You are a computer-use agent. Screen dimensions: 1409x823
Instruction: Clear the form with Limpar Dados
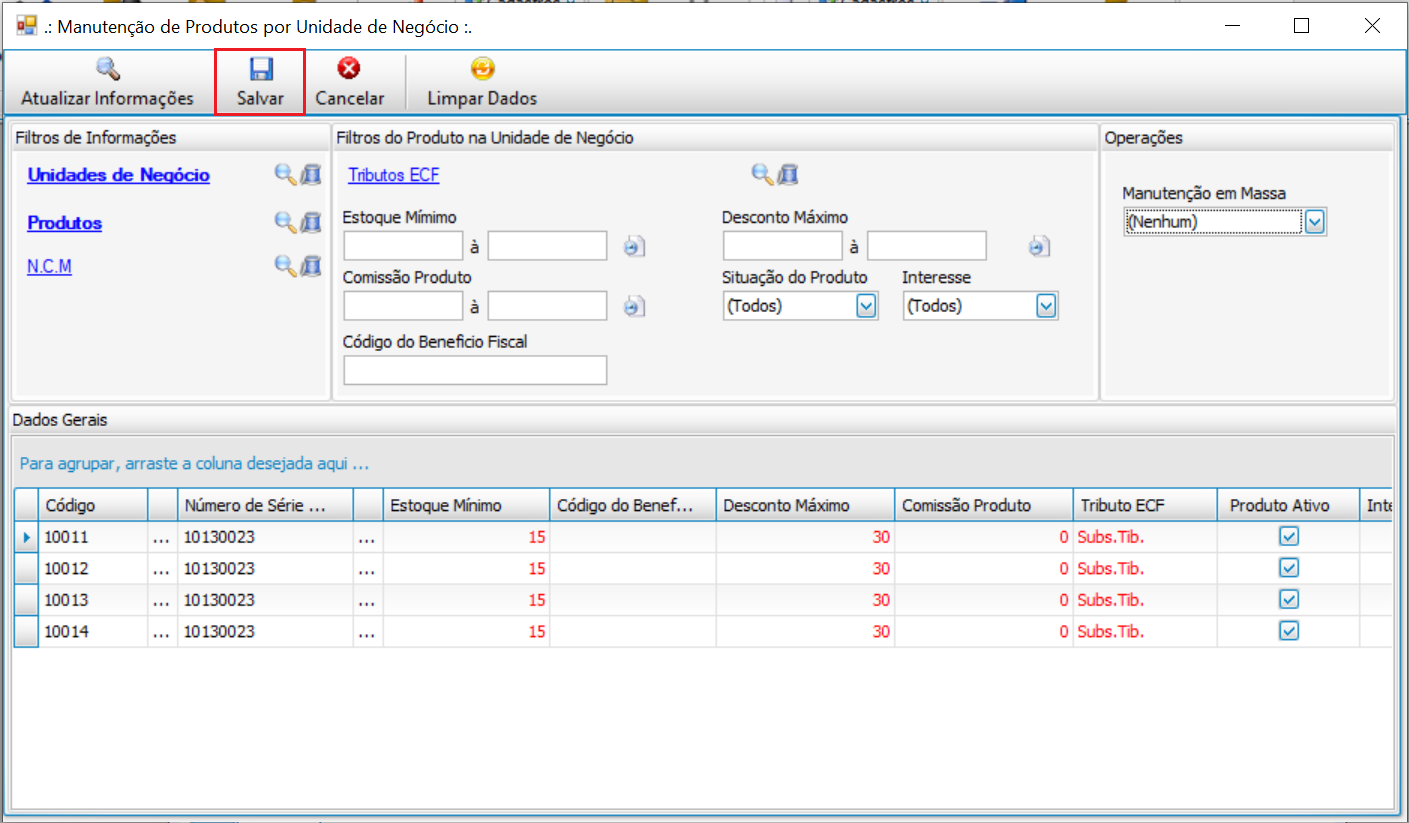pyautogui.click(x=482, y=83)
